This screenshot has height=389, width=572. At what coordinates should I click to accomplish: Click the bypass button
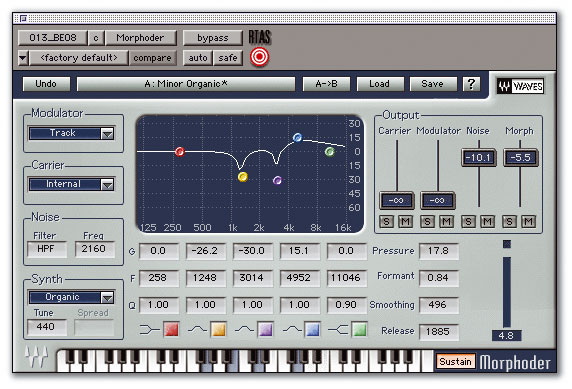pos(213,38)
